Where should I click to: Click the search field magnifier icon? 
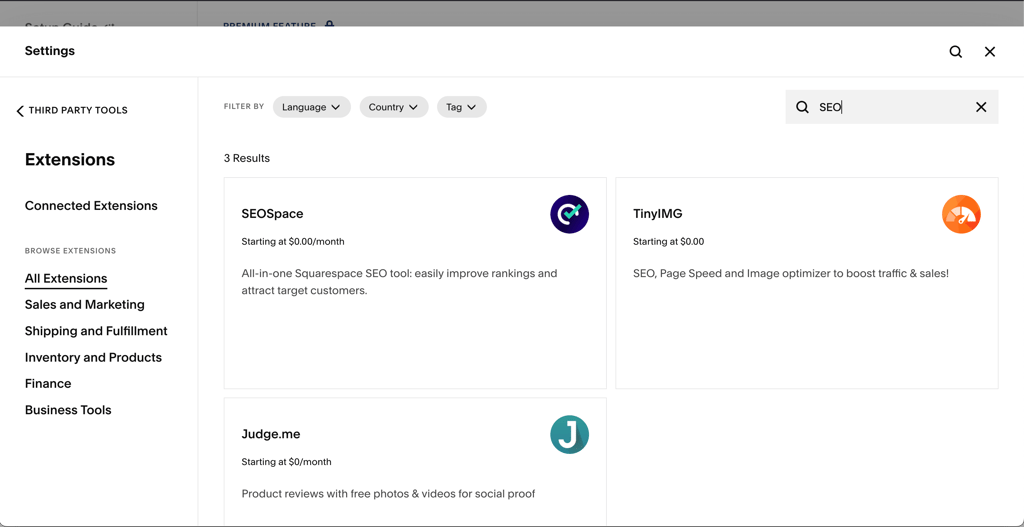[x=803, y=107]
